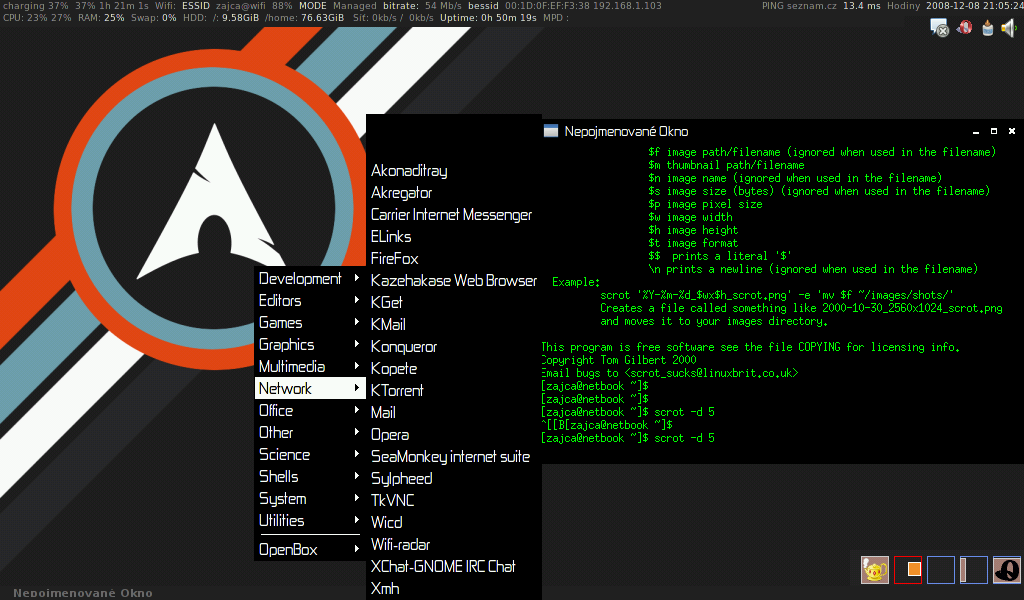The width and height of the screenshot is (1024, 600).
Task: Open Wifi-radar from the submenu
Action: click(x=454, y=544)
